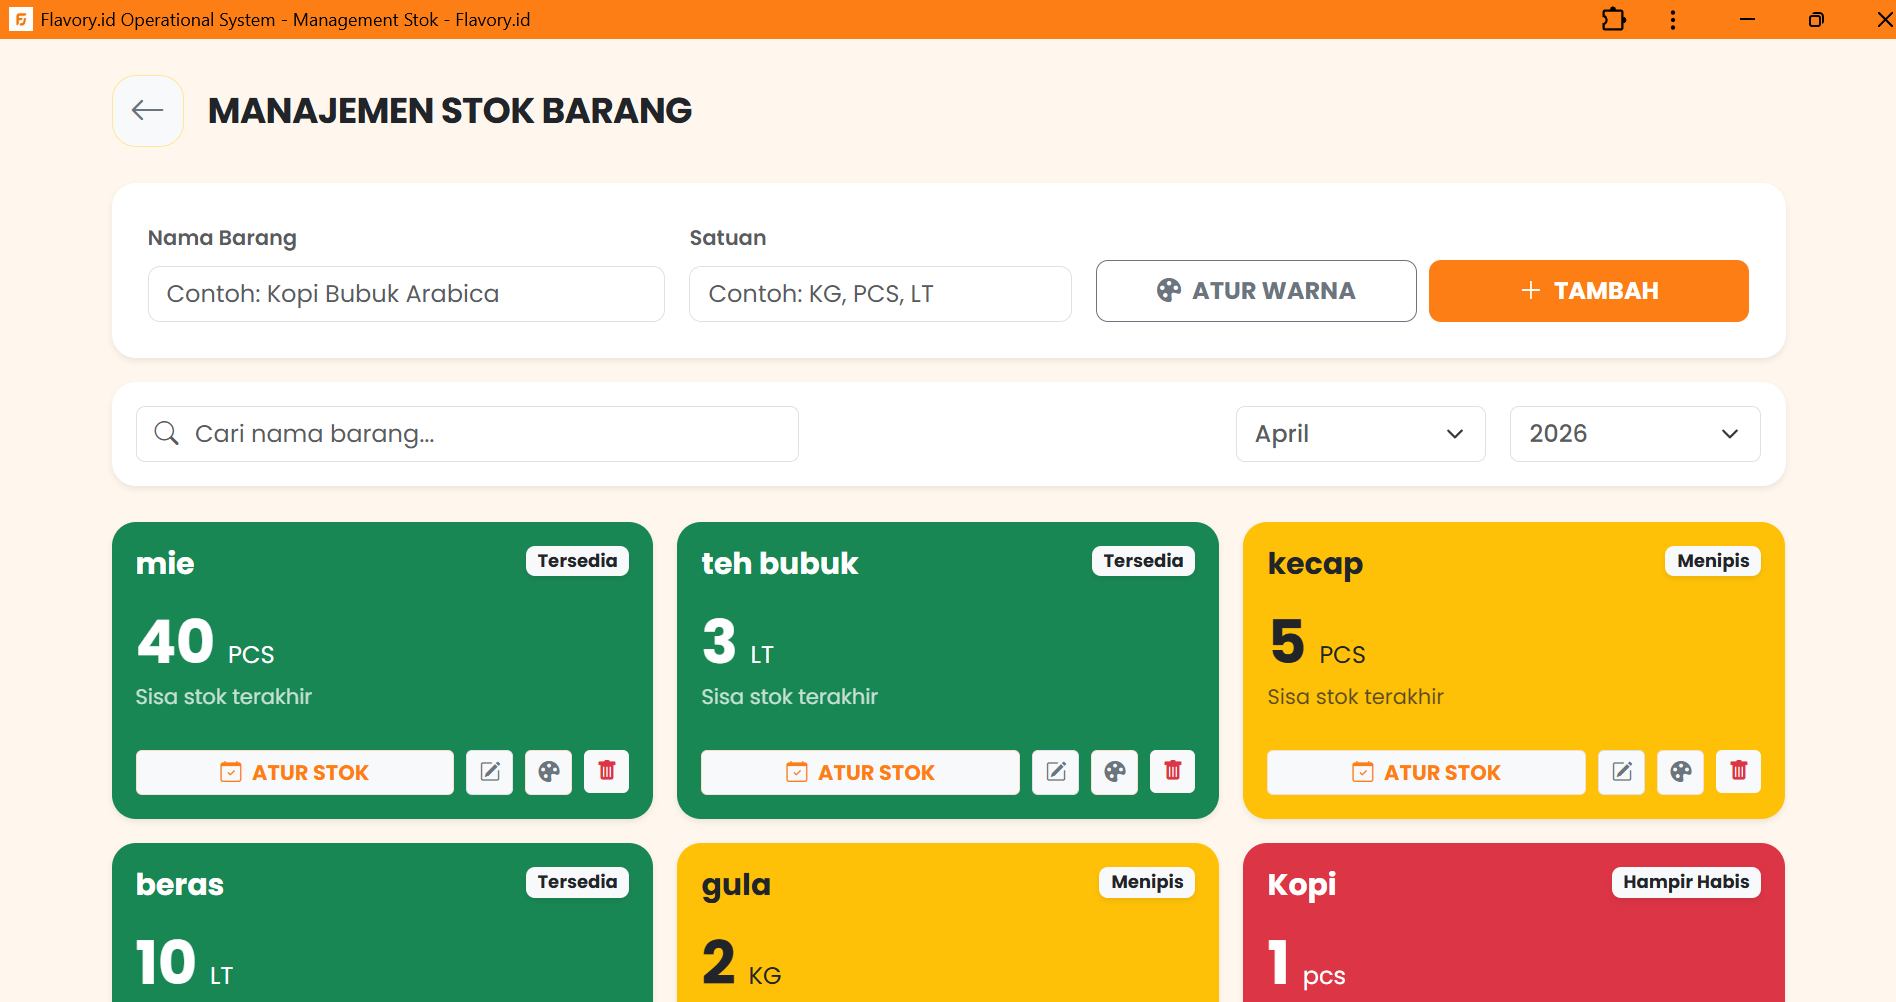Click the trash icon to delete kecap
Viewport: 1896px width, 1002px height.
(1738, 771)
